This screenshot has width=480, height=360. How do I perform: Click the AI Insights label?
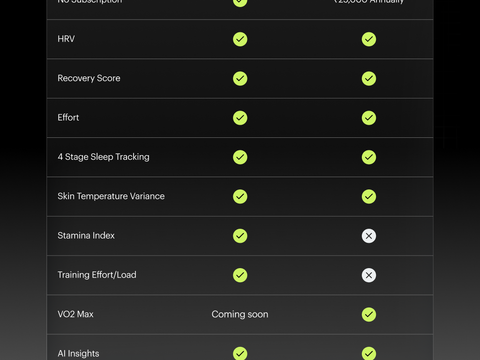coord(78,354)
